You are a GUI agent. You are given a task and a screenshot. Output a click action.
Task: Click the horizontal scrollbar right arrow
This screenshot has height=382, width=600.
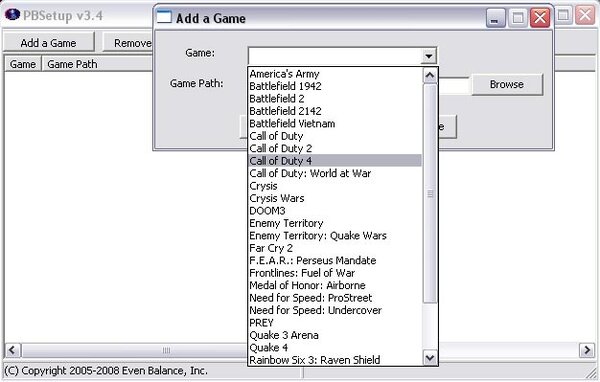tap(587, 350)
